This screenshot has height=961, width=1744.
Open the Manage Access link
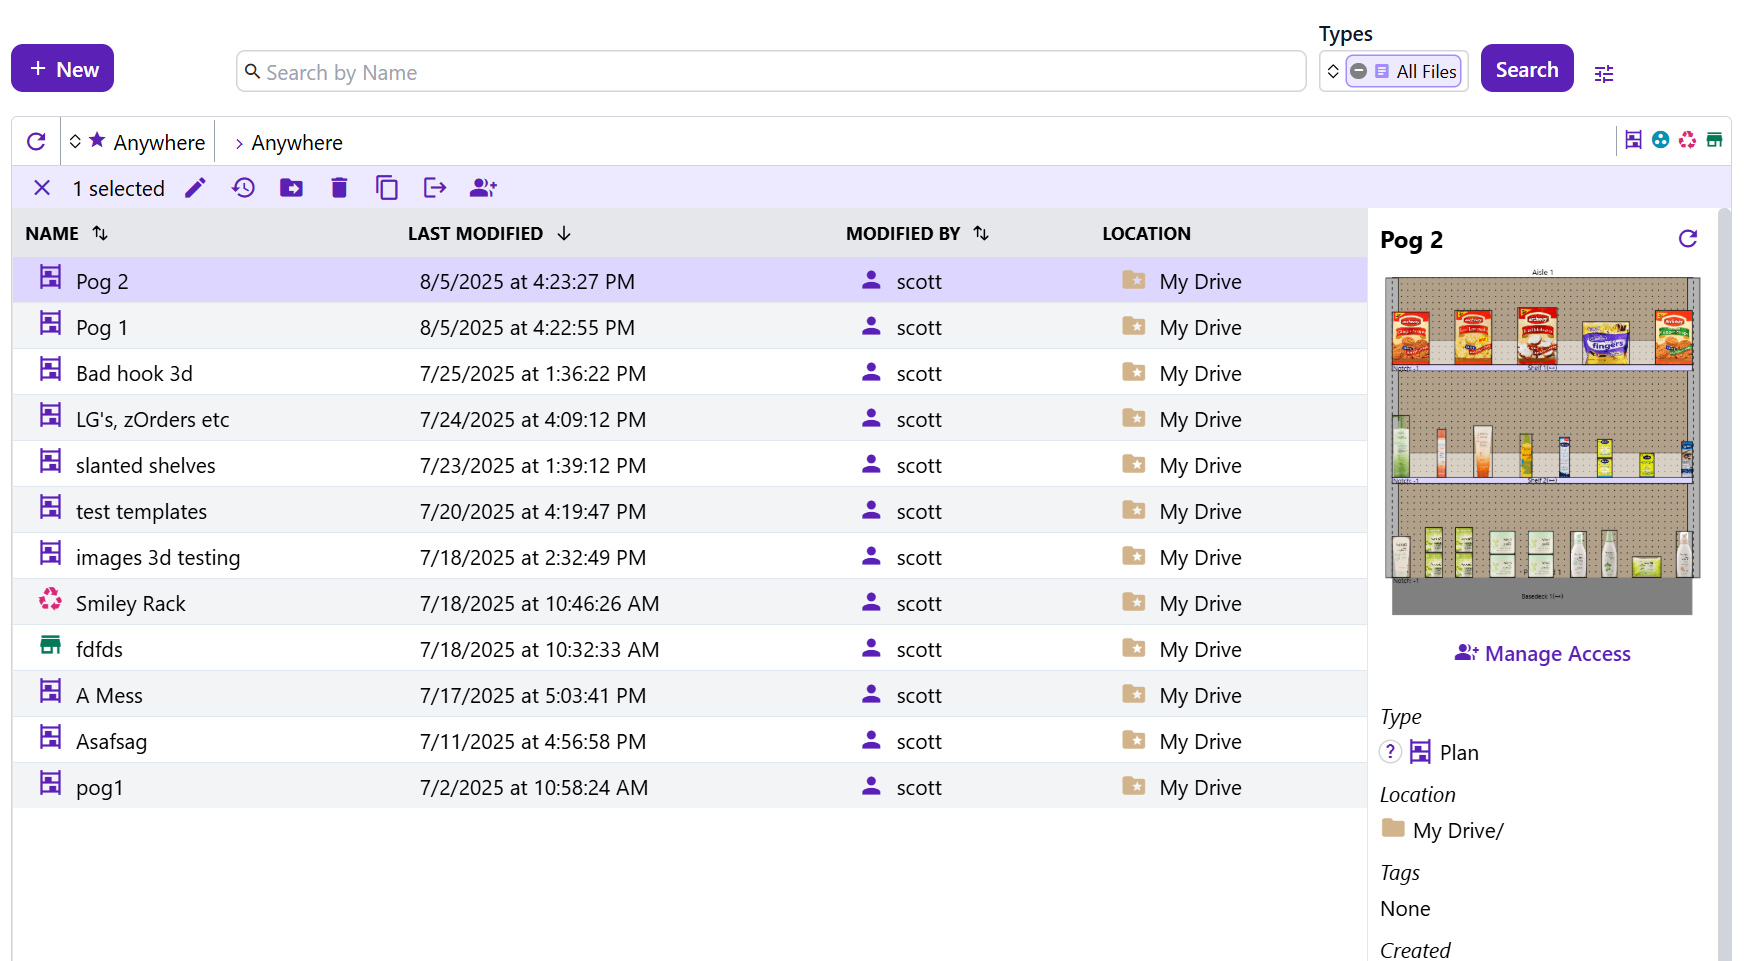1543,654
